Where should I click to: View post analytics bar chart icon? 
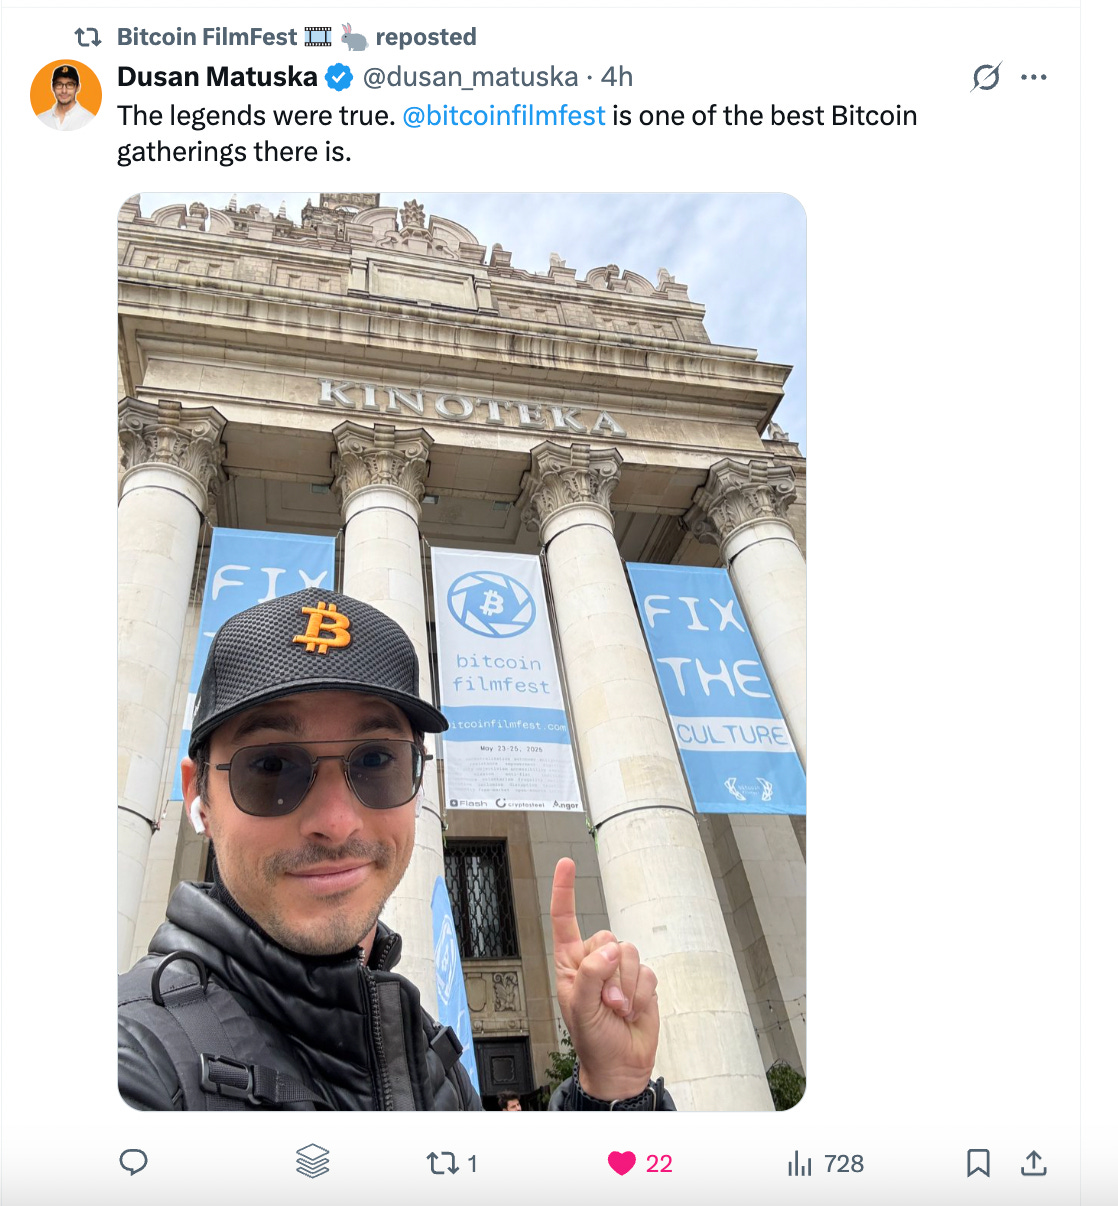pos(800,1163)
